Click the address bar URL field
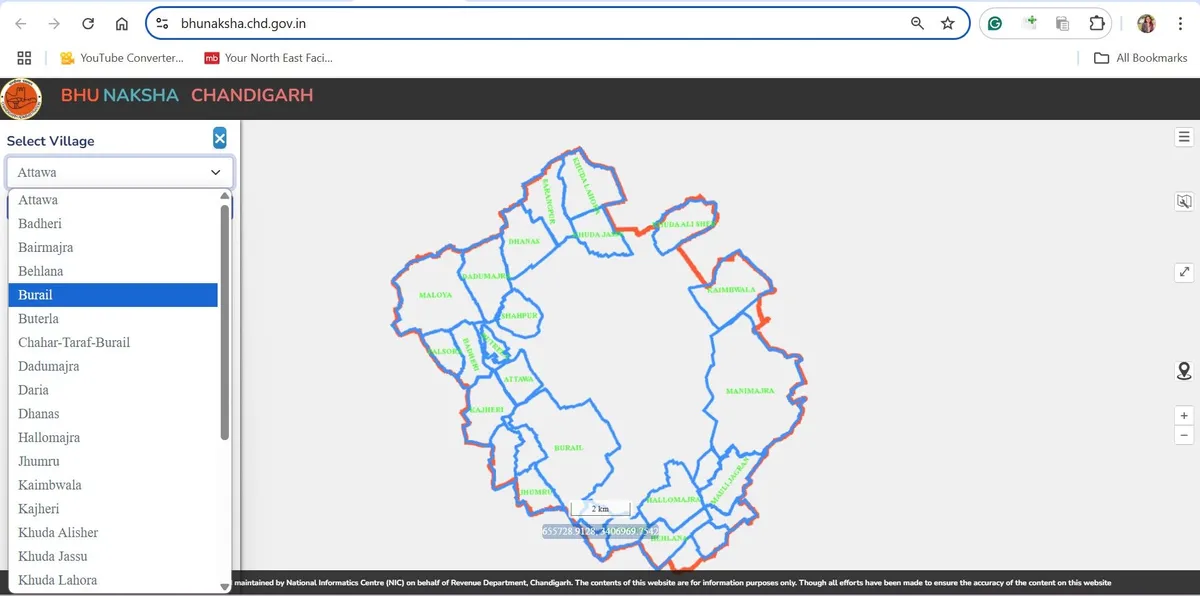Viewport: 1200px width, 596px height. coord(540,24)
